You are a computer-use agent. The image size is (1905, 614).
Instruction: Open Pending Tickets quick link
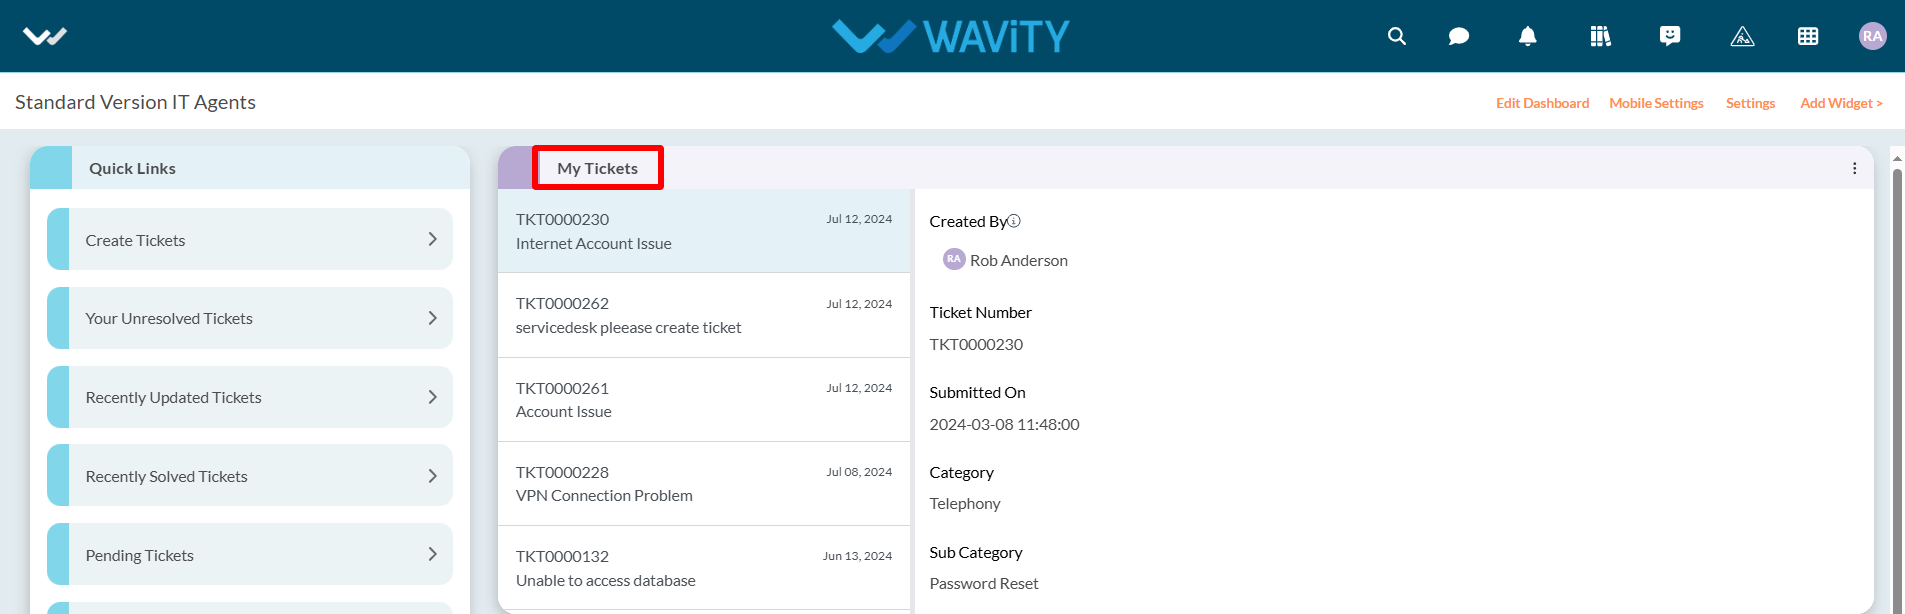[x=250, y=554]
